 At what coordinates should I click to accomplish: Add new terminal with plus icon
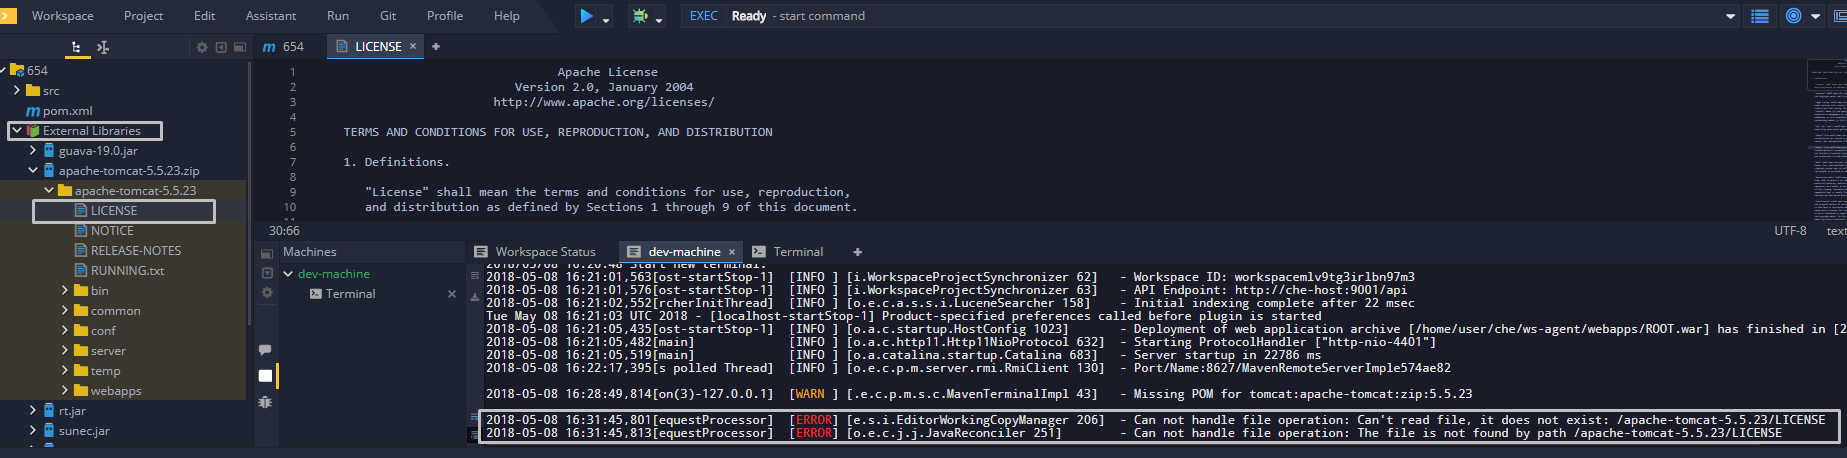(x=857, y=251)
